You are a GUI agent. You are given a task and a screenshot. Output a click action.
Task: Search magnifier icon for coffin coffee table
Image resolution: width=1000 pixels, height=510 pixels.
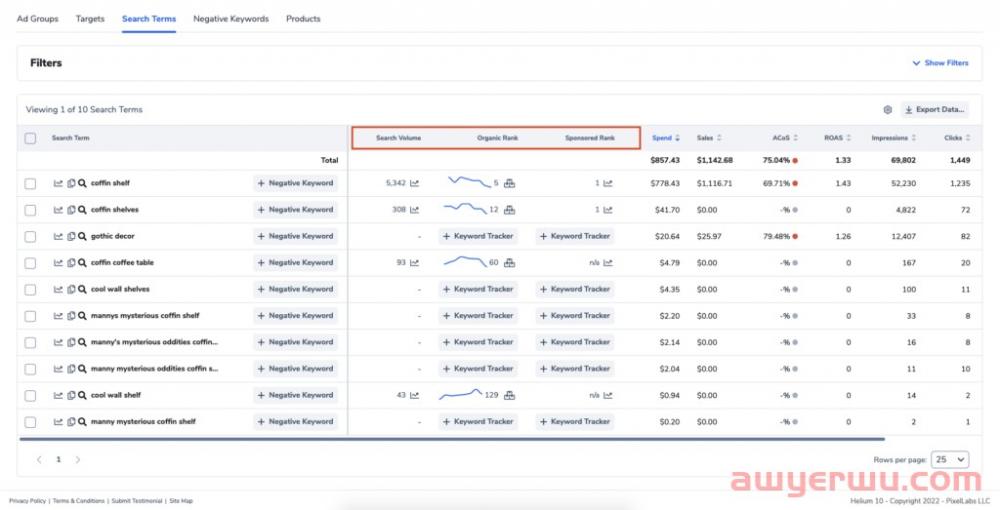[x=82, y=263]
